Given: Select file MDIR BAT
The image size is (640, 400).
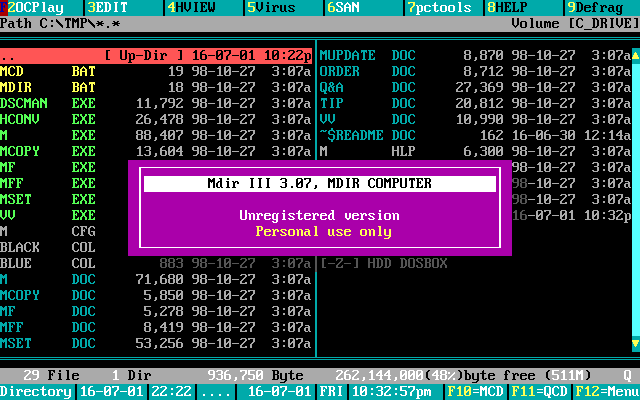Looking at the screenshot, I should pos(156,87).
